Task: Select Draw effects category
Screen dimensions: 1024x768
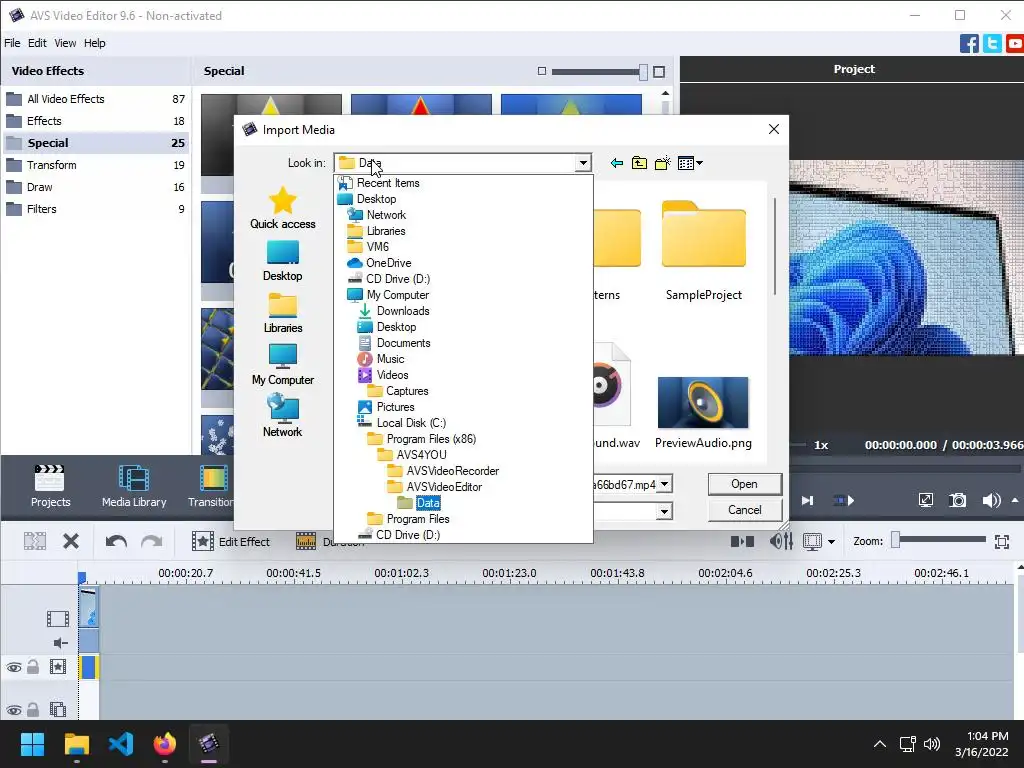Action: pyautogui.click(x=95, y=187)
